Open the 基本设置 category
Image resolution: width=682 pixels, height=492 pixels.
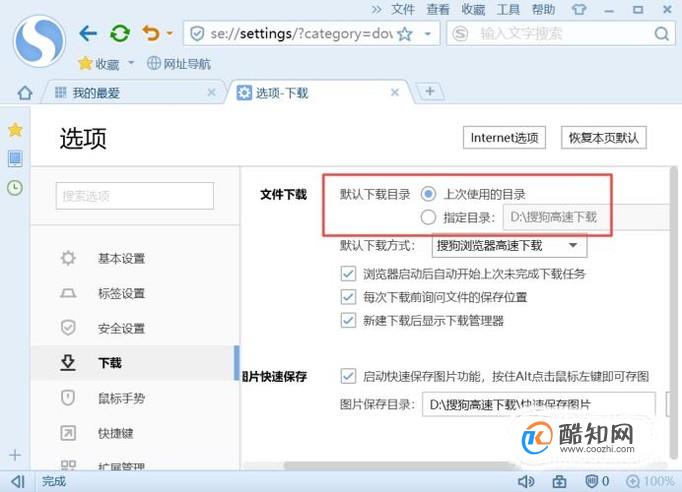click(x=135, y=258)
